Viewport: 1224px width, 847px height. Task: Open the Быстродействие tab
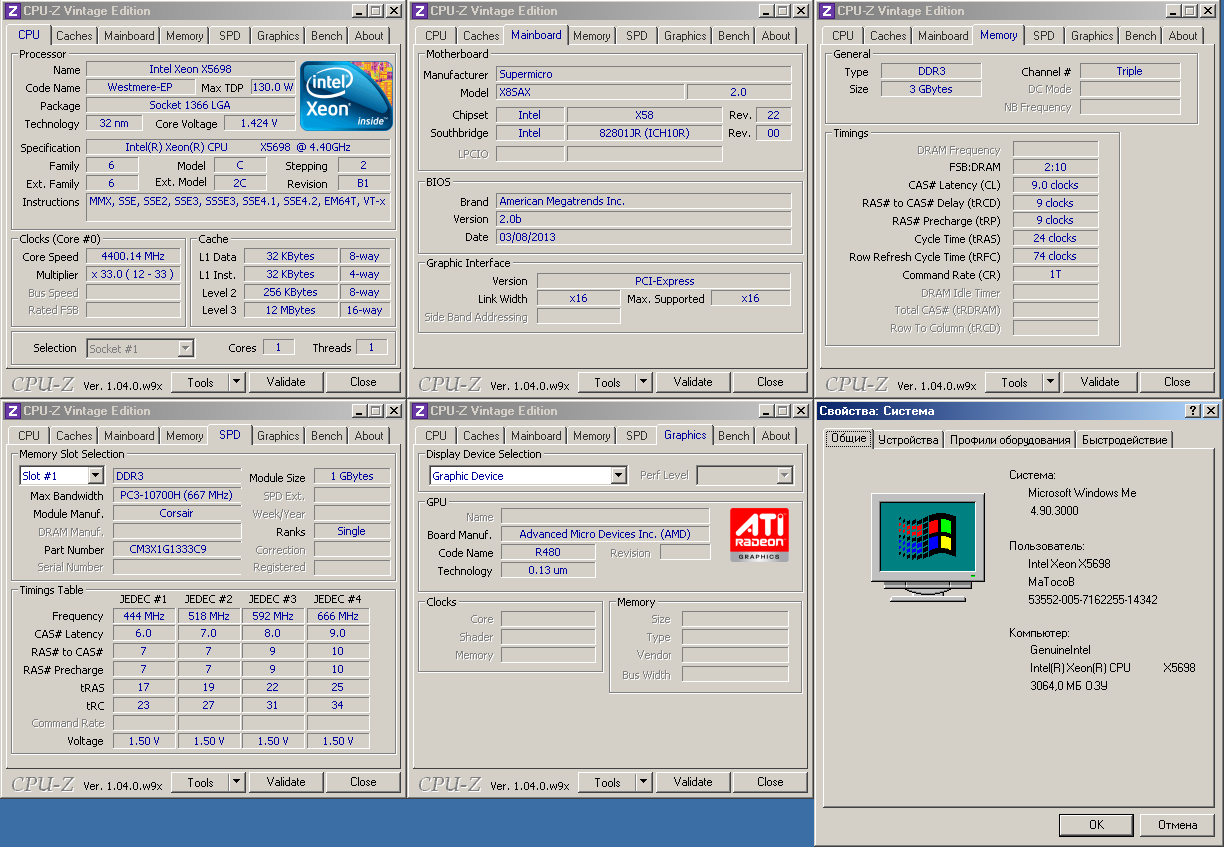tap(1123, 440)
